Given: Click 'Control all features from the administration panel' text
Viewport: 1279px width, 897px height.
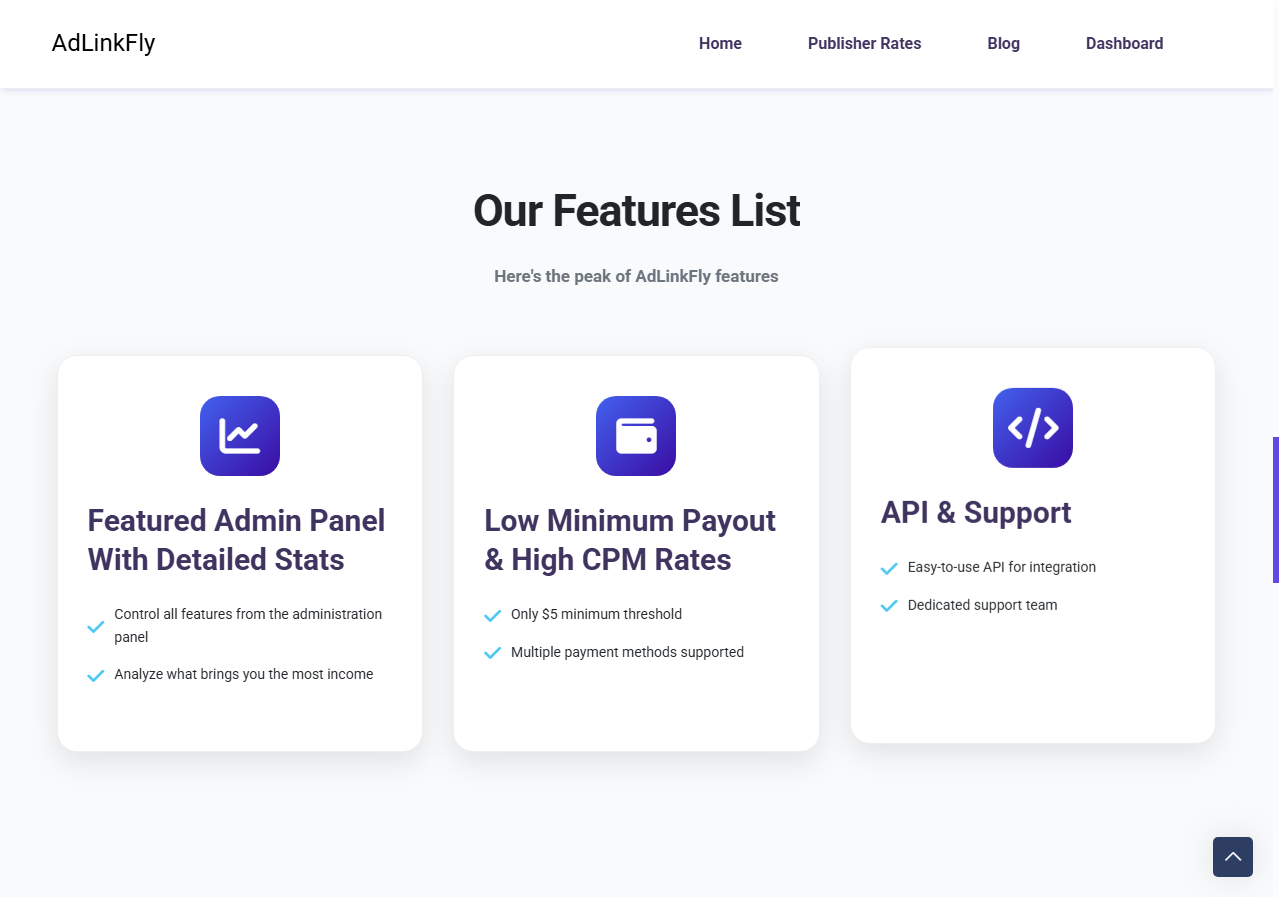Looking at the screenshot, I should click(x=248, y=626).
